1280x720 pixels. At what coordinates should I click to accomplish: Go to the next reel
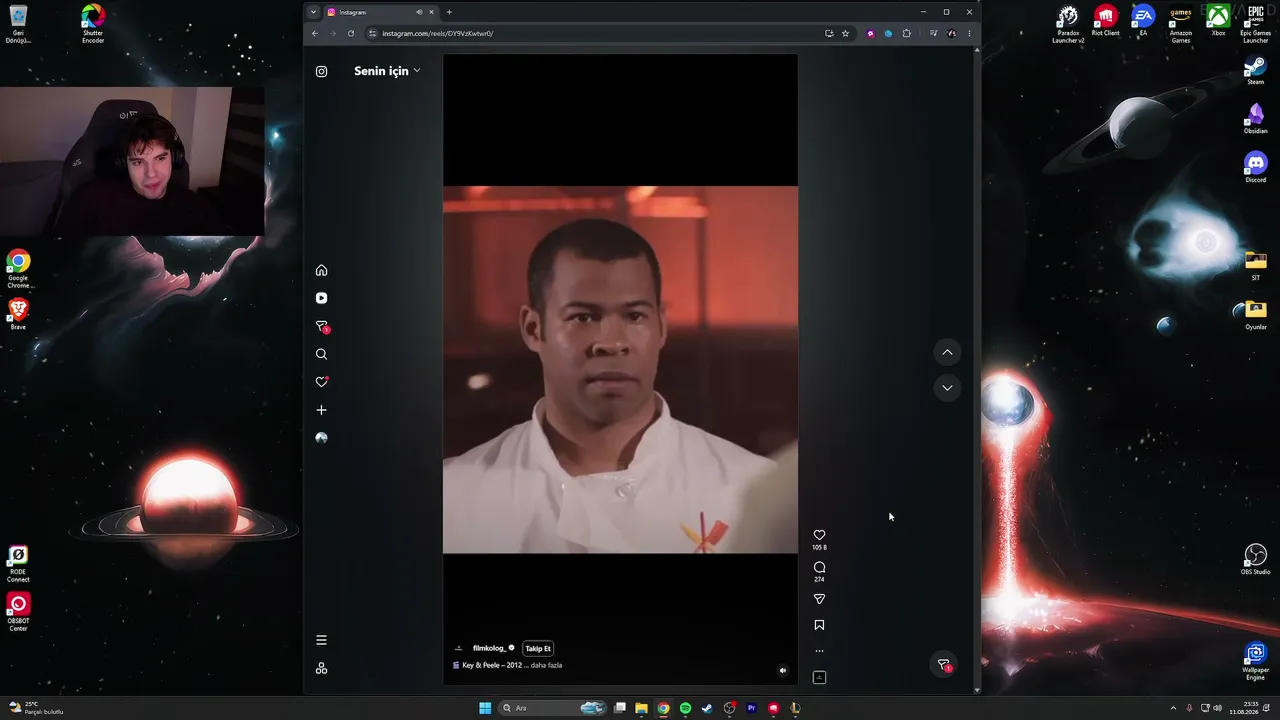click(x=947, y=388)
